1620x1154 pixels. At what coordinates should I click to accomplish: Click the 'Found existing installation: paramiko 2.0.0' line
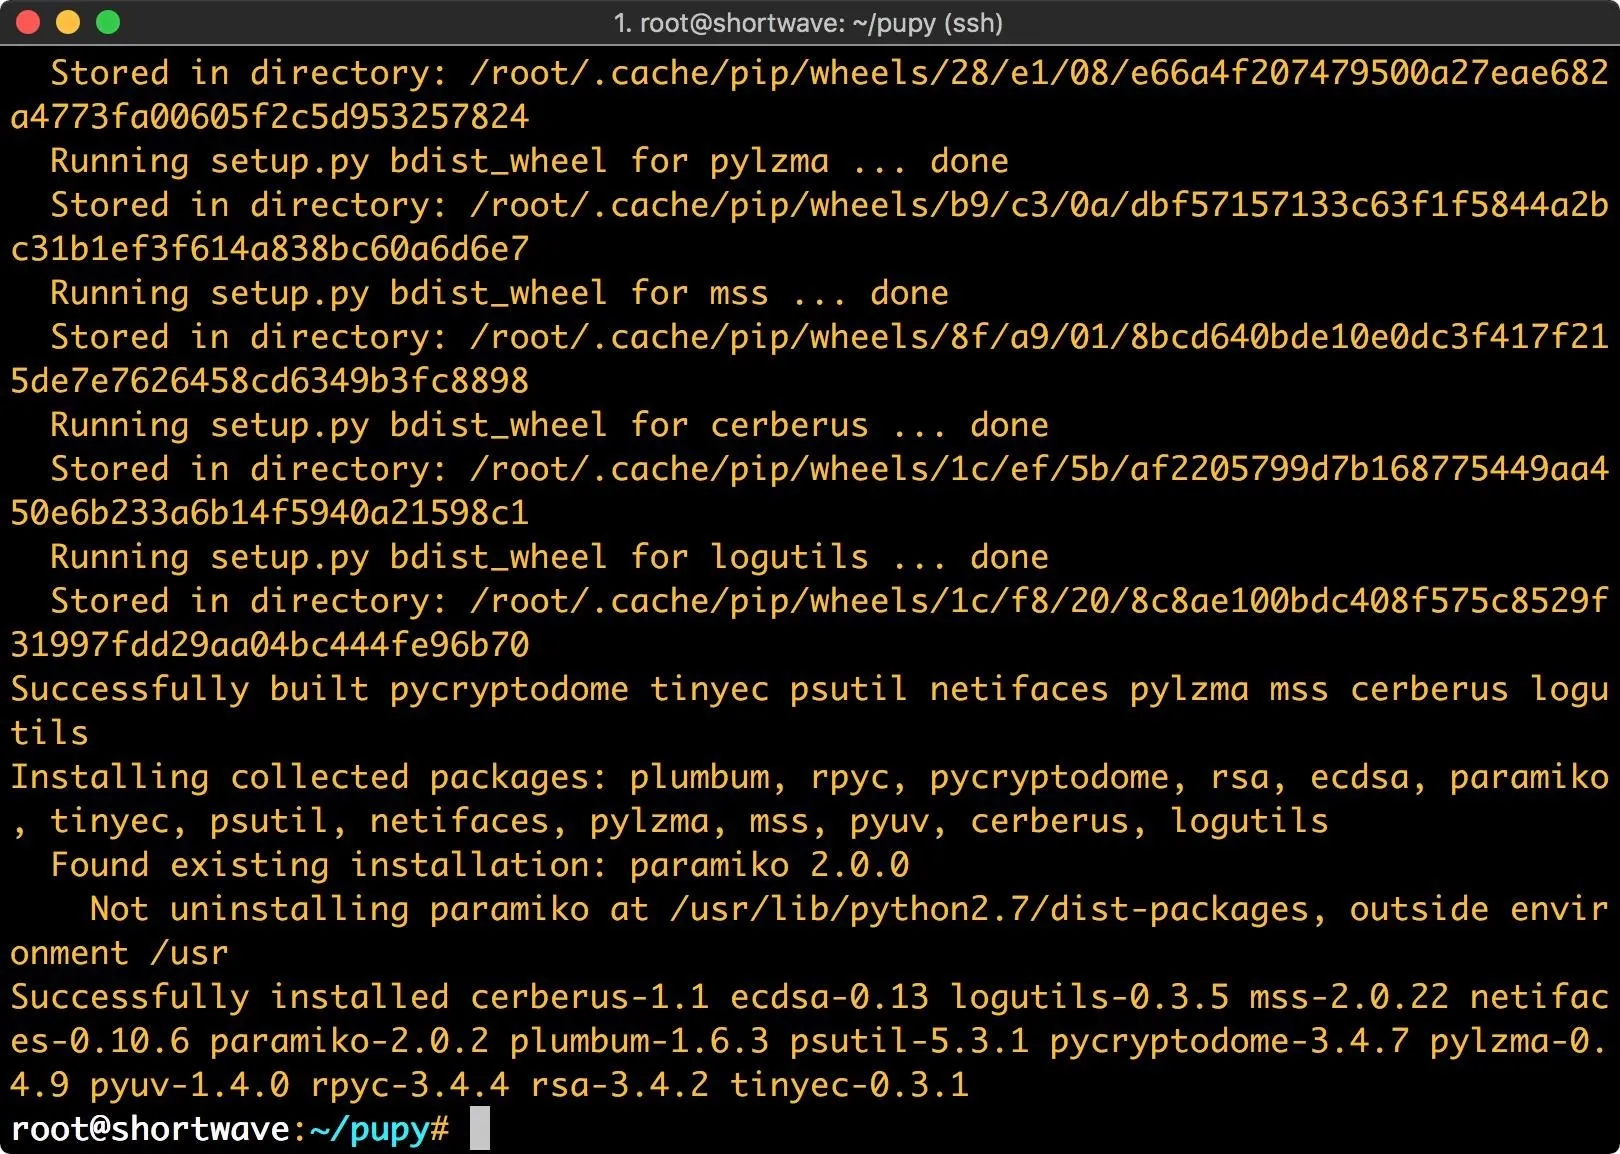pyautogui.click(x=480, y=865)
